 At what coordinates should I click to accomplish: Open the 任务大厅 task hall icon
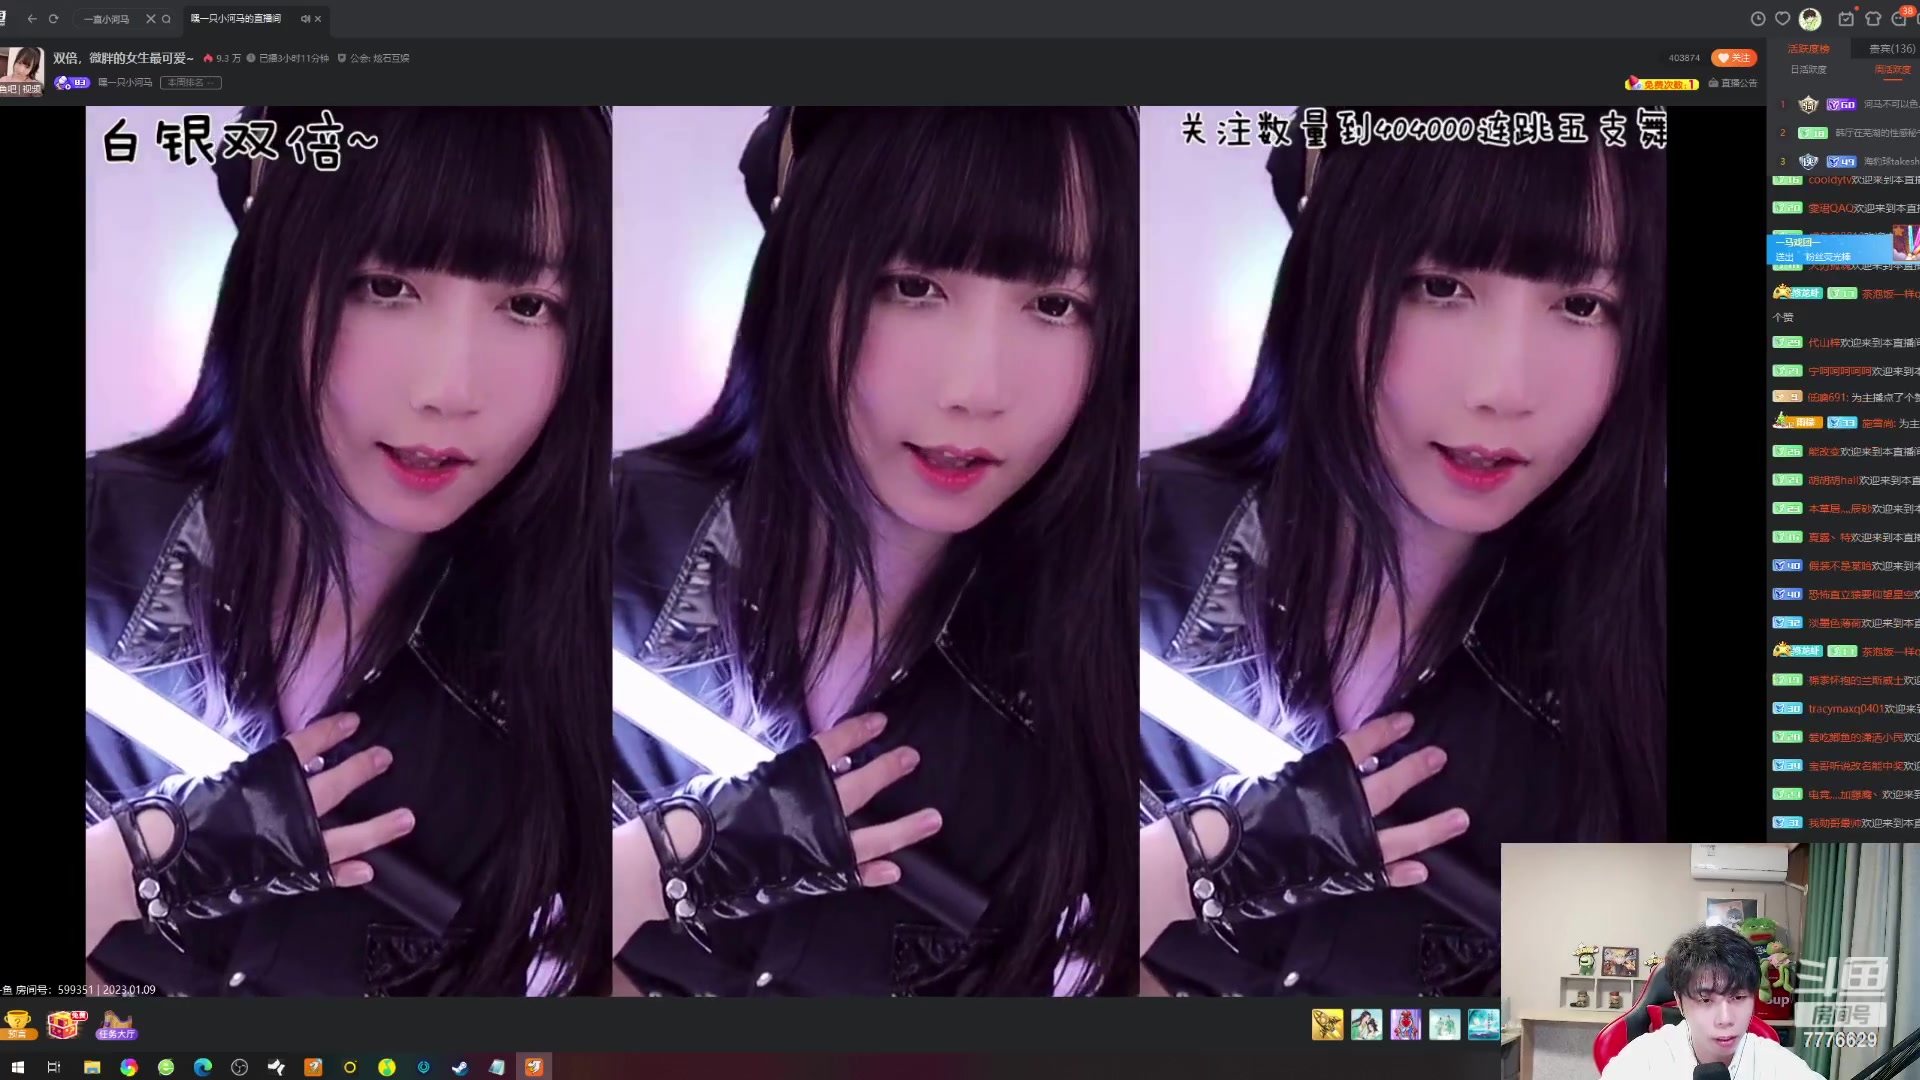tap(116, 1025)
